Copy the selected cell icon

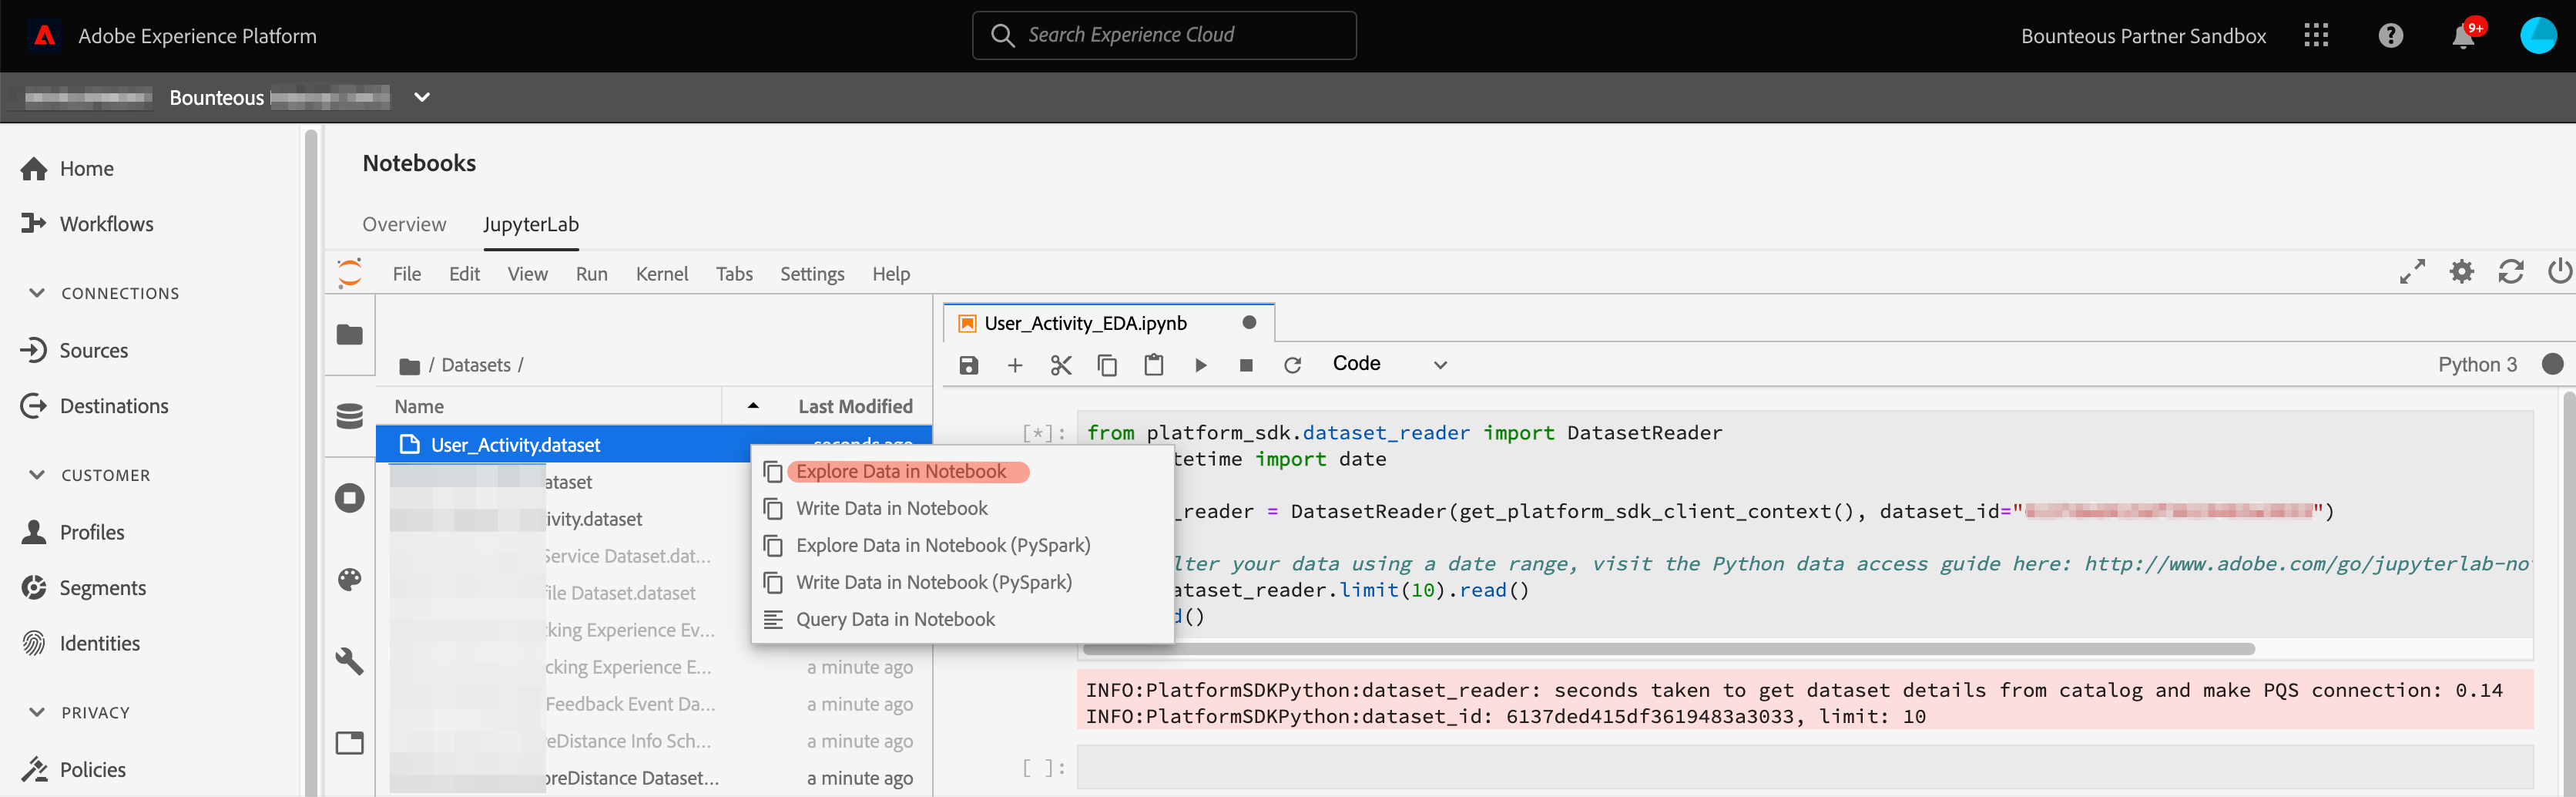tap(1107, 366)
